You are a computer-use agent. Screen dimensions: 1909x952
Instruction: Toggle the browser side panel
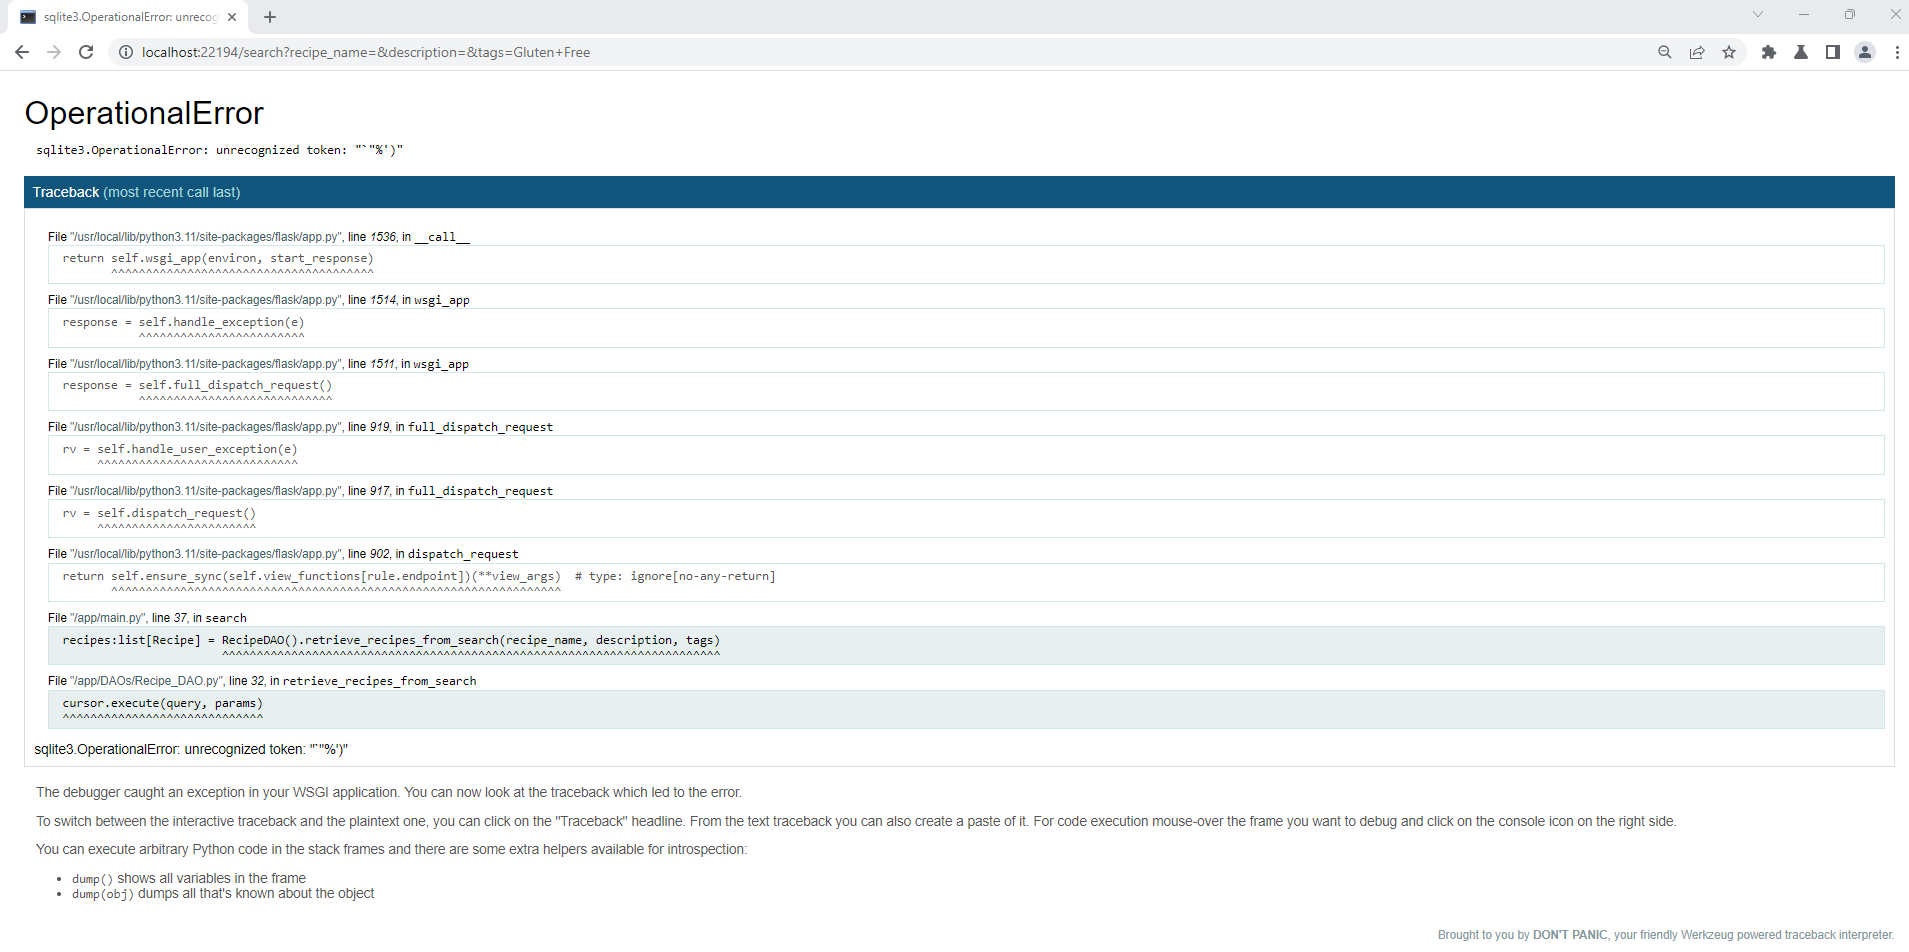click(1833, 52)
